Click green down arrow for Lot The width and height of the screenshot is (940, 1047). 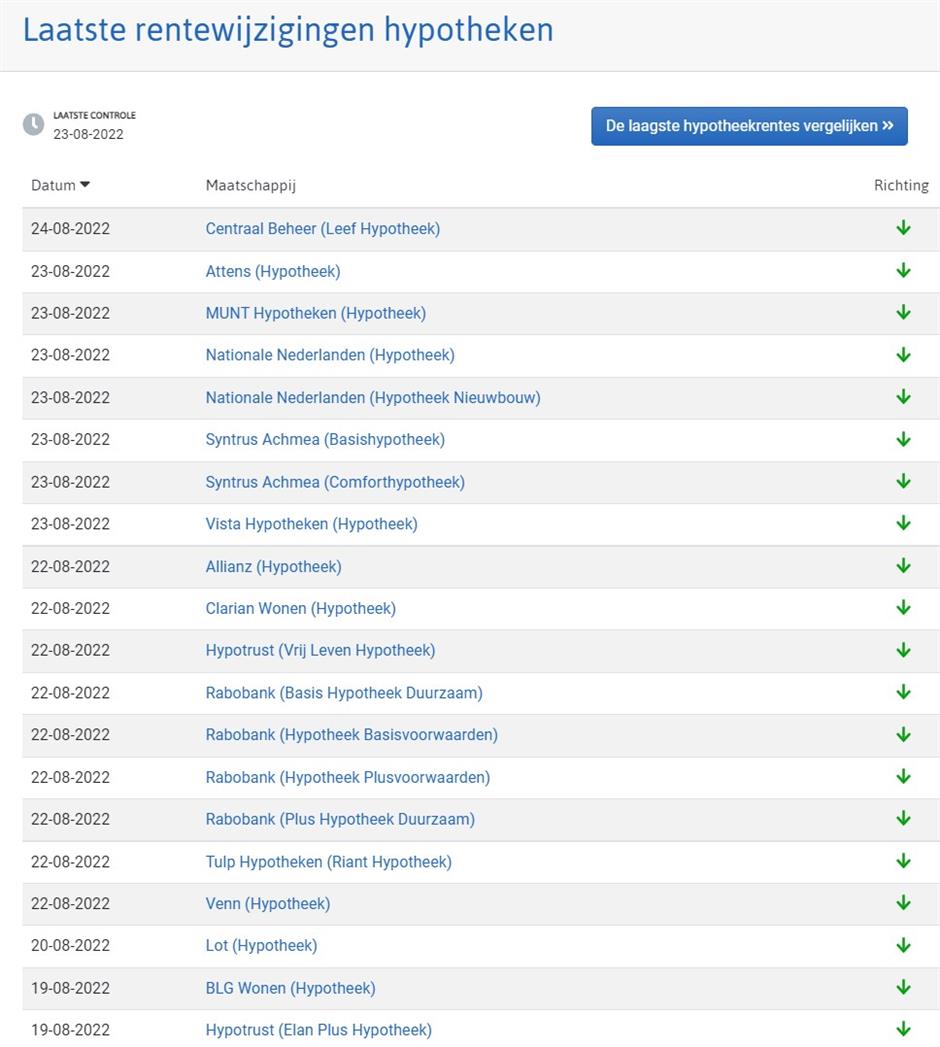903,946
